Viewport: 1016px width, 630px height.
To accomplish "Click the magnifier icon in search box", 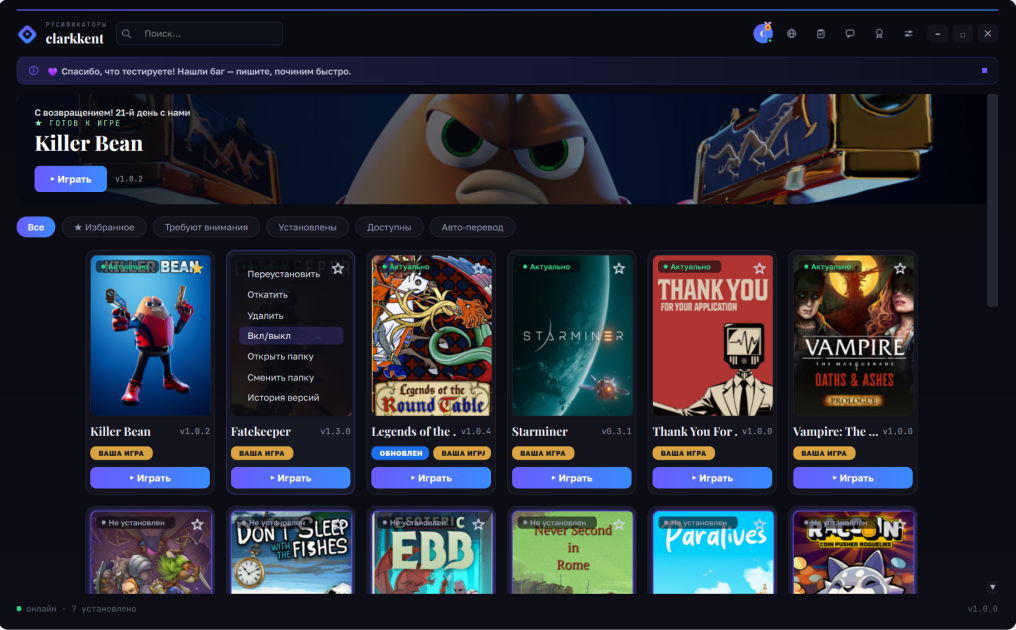I will [127, 34].
